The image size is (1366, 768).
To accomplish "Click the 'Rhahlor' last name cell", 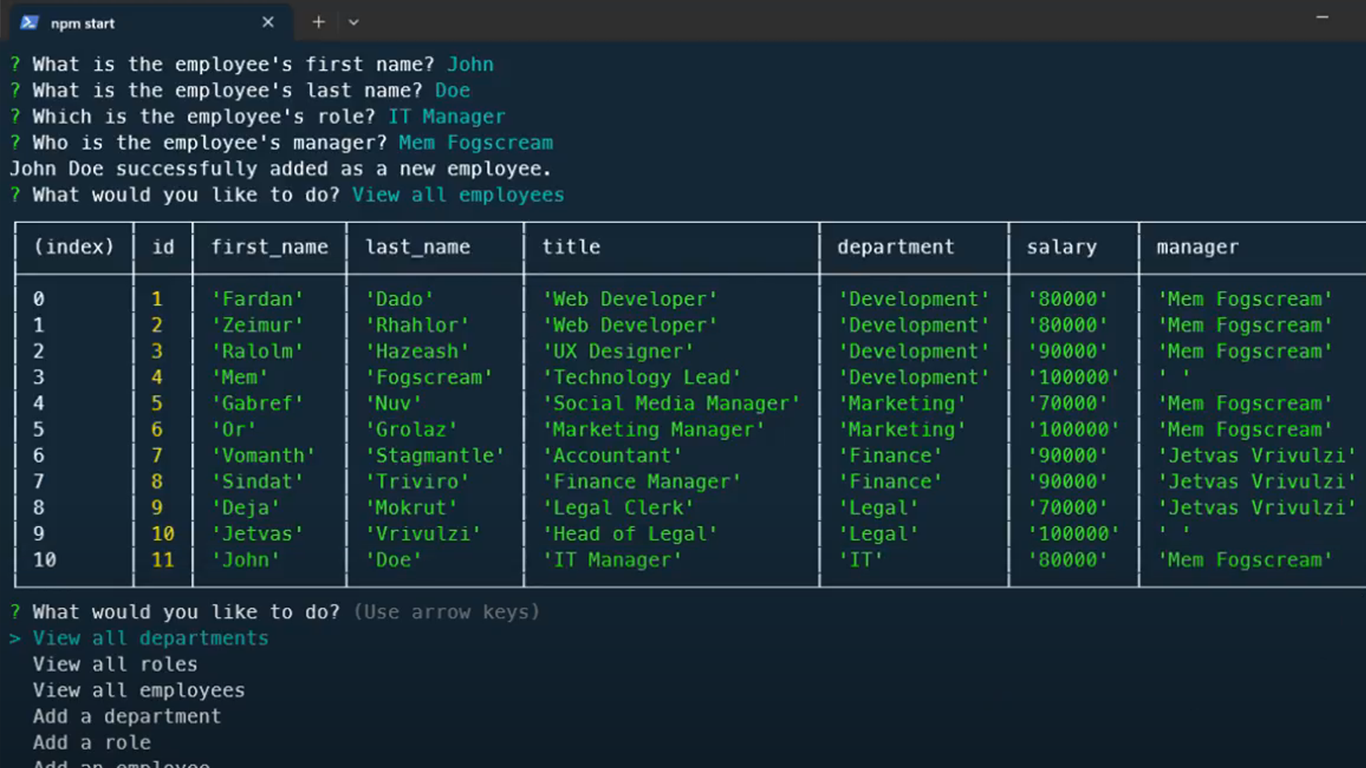I will point(417,325).
